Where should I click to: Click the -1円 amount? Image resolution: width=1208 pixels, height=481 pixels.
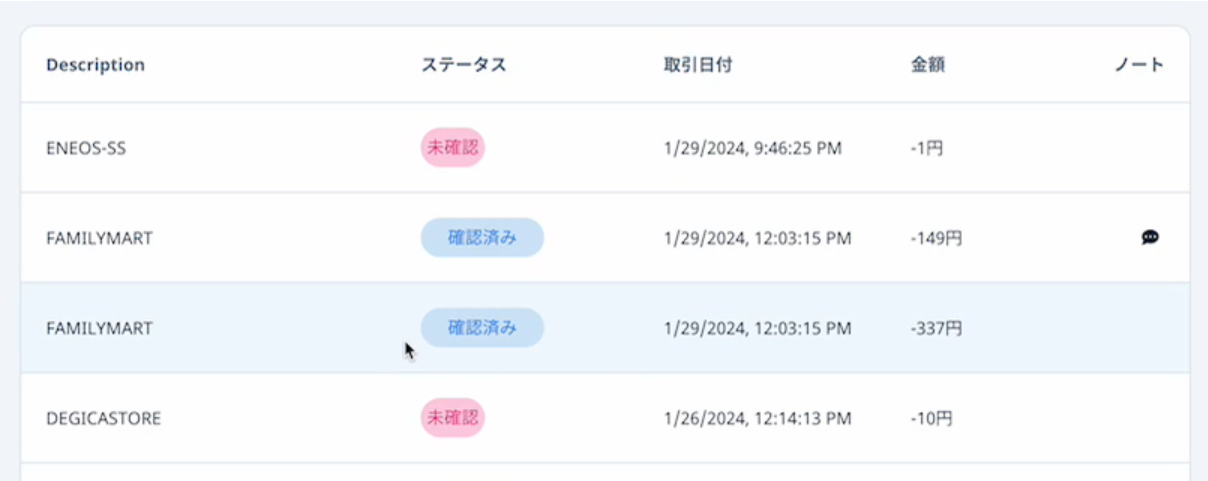[926, 148]
